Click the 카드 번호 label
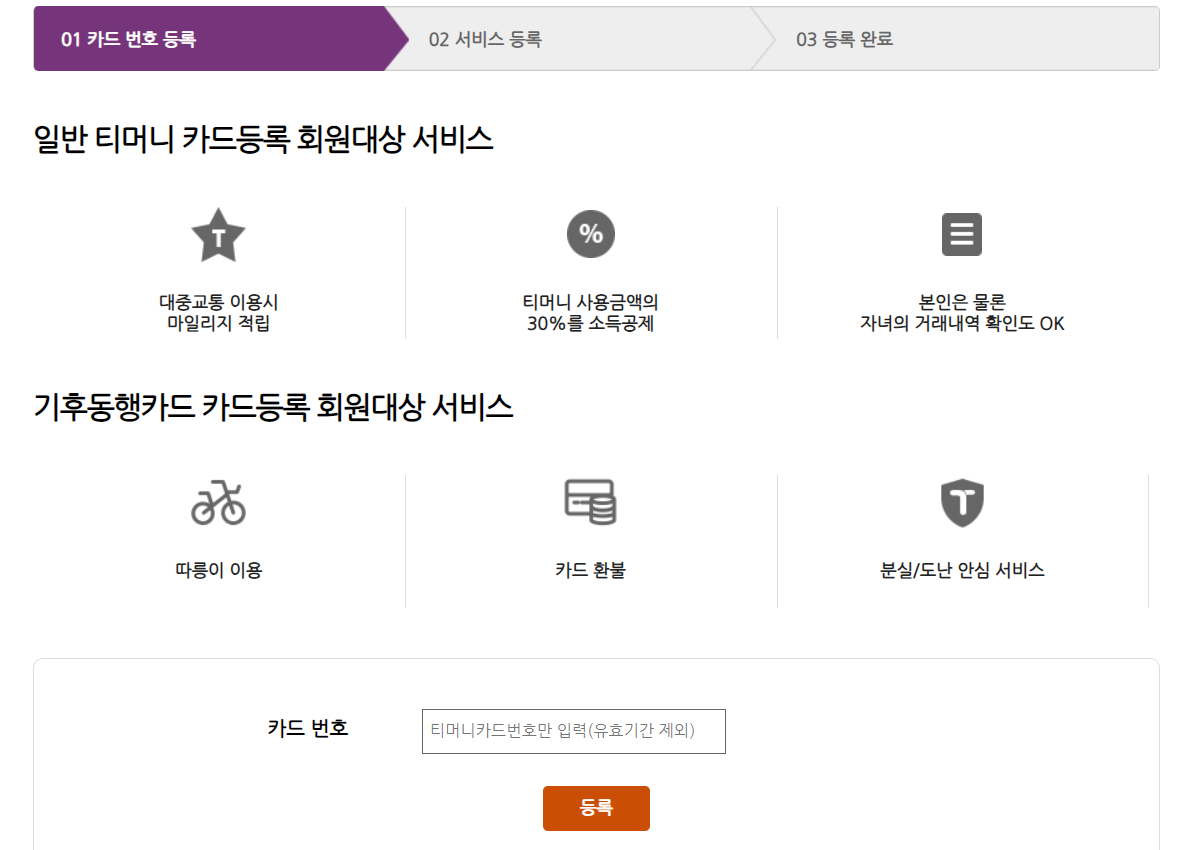This screenshot has height=850, width=1191. tap(308, 728)
